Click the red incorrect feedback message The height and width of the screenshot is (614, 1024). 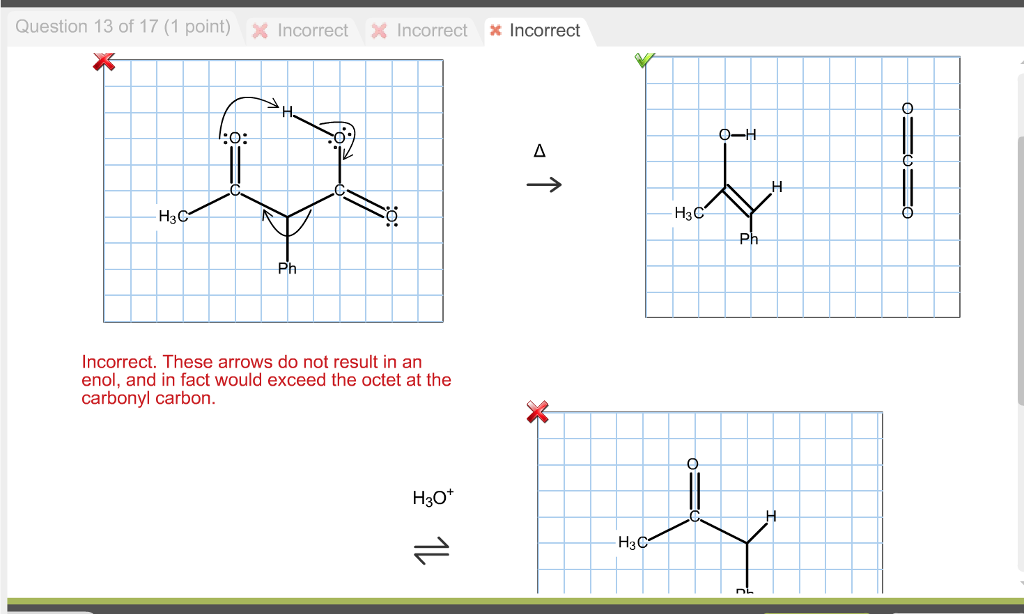(266, 380)
